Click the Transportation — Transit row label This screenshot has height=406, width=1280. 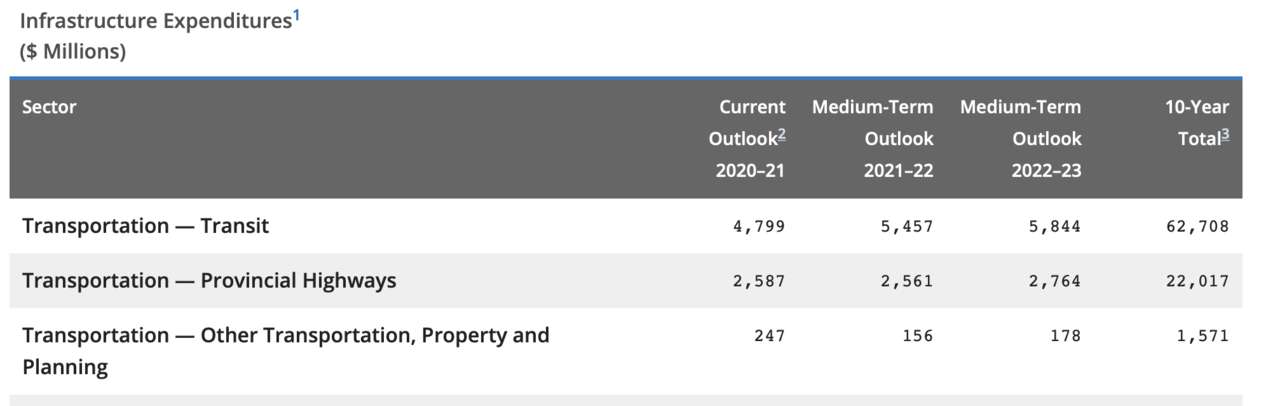tap(146, 226)
